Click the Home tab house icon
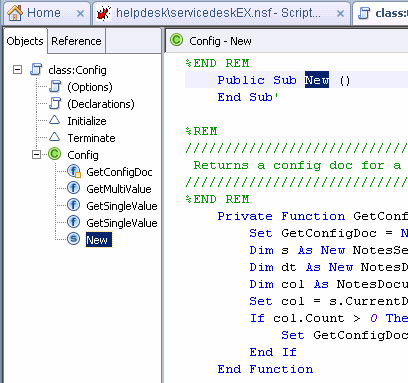Viewport: 408px width, 383px height. click(x=15, y=13)
